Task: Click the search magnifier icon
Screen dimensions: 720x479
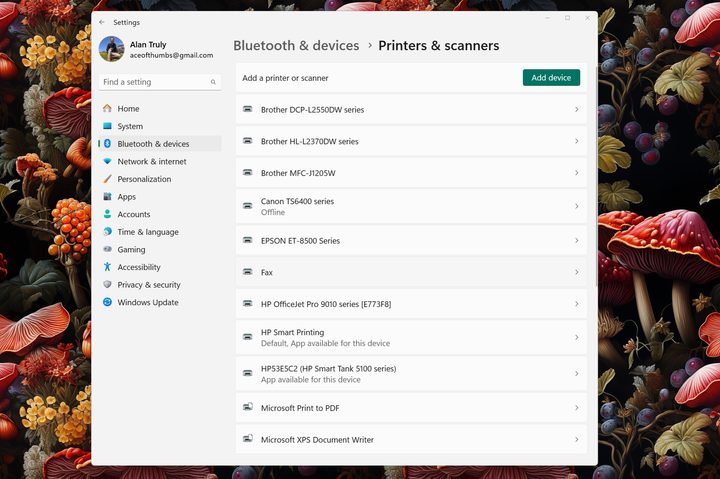Action: [x=213, y=82]
